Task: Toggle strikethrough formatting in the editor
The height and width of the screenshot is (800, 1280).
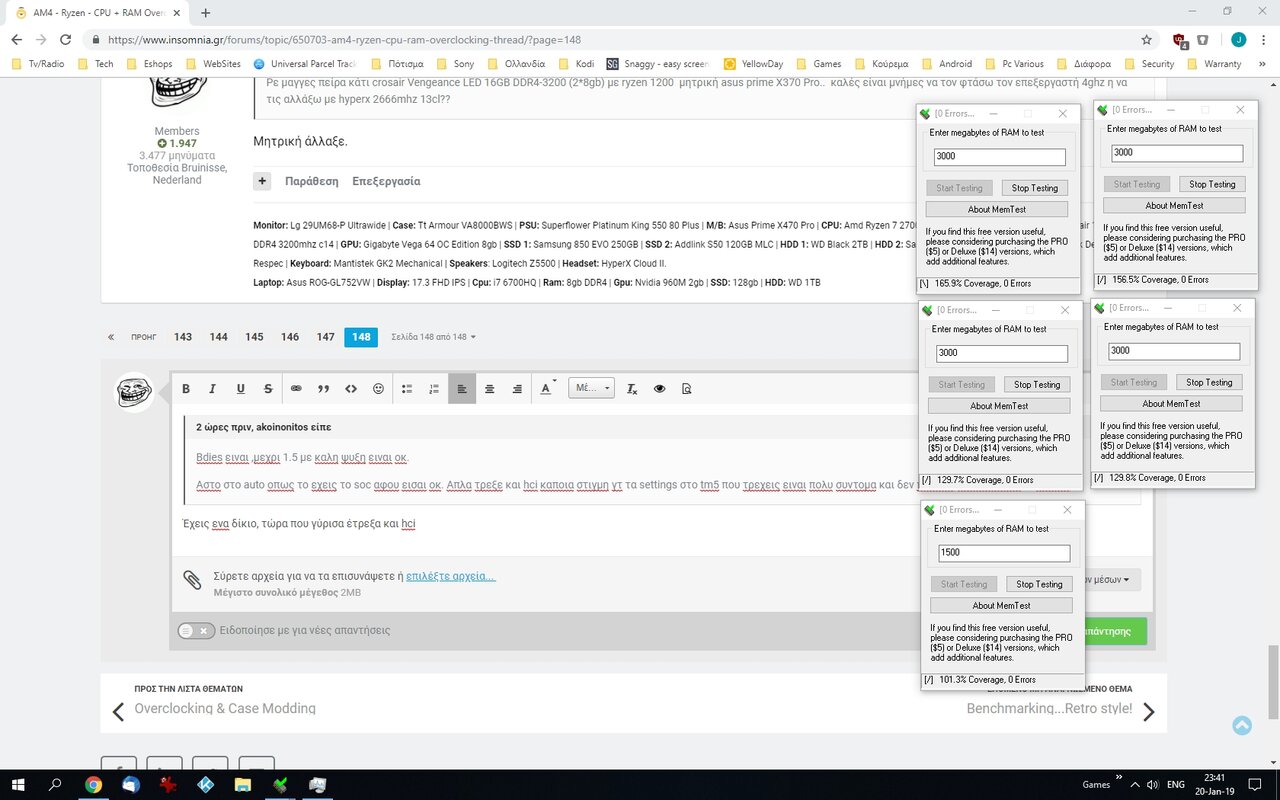Action: click(x=268, y=389)
